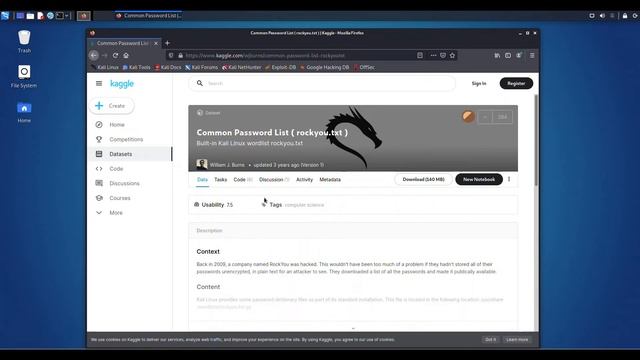Bookmark this page star icon

point(452,55)
